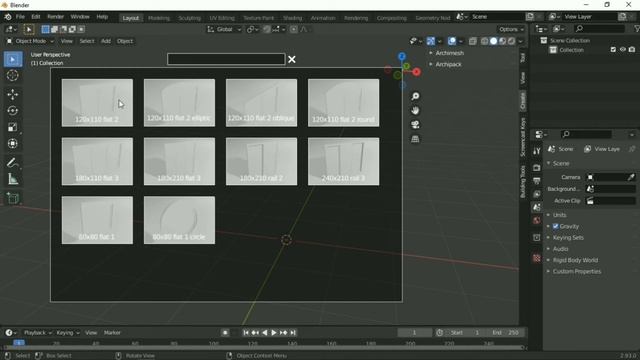Hide Collection in viewport via eye icon

pyautogui.click(x=623, y=50)
